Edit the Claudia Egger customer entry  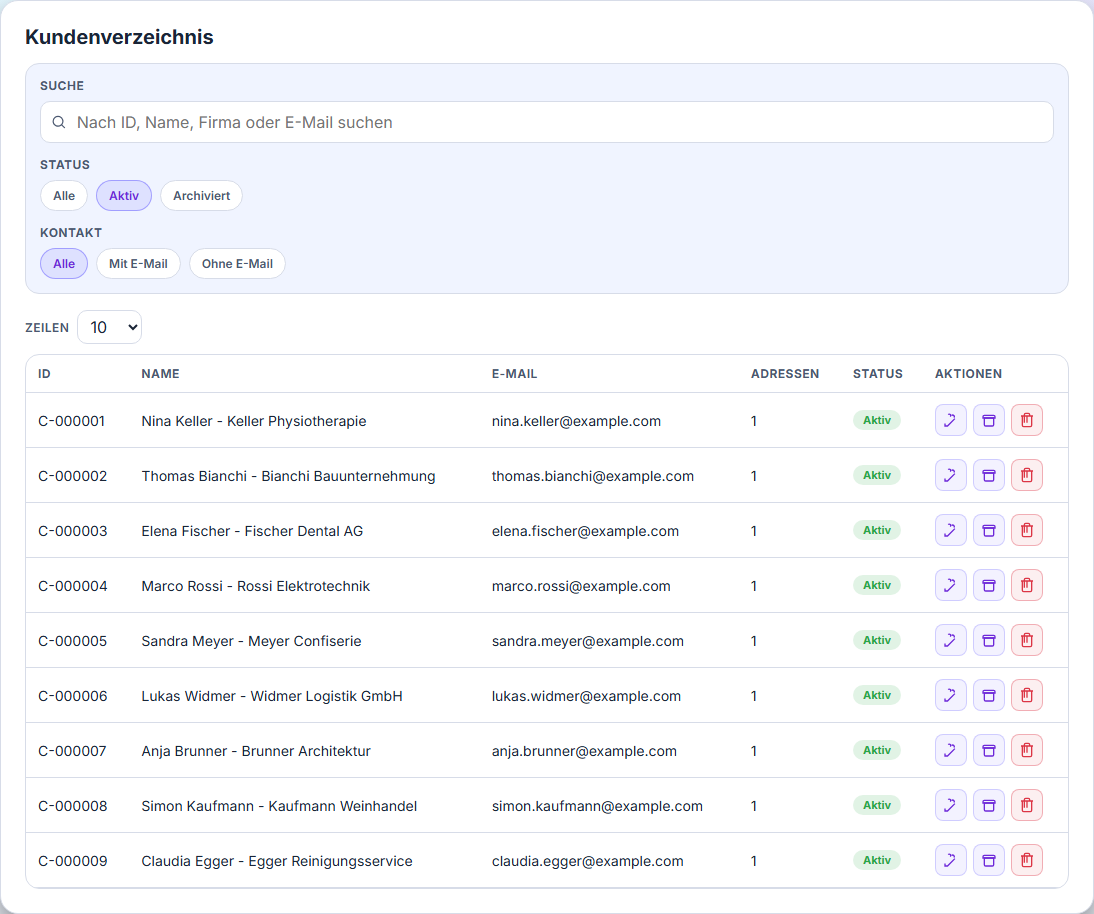[950, 861]
